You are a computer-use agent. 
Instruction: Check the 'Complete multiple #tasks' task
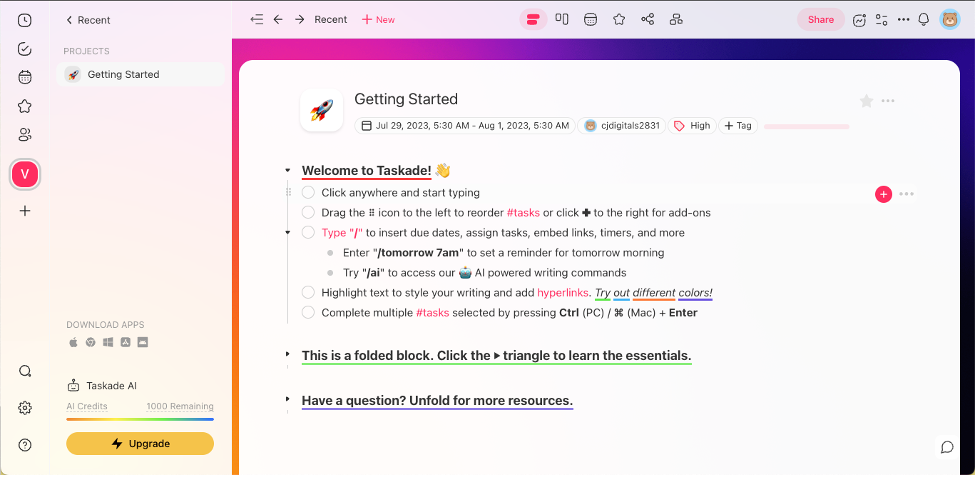[x=308, y=312]
